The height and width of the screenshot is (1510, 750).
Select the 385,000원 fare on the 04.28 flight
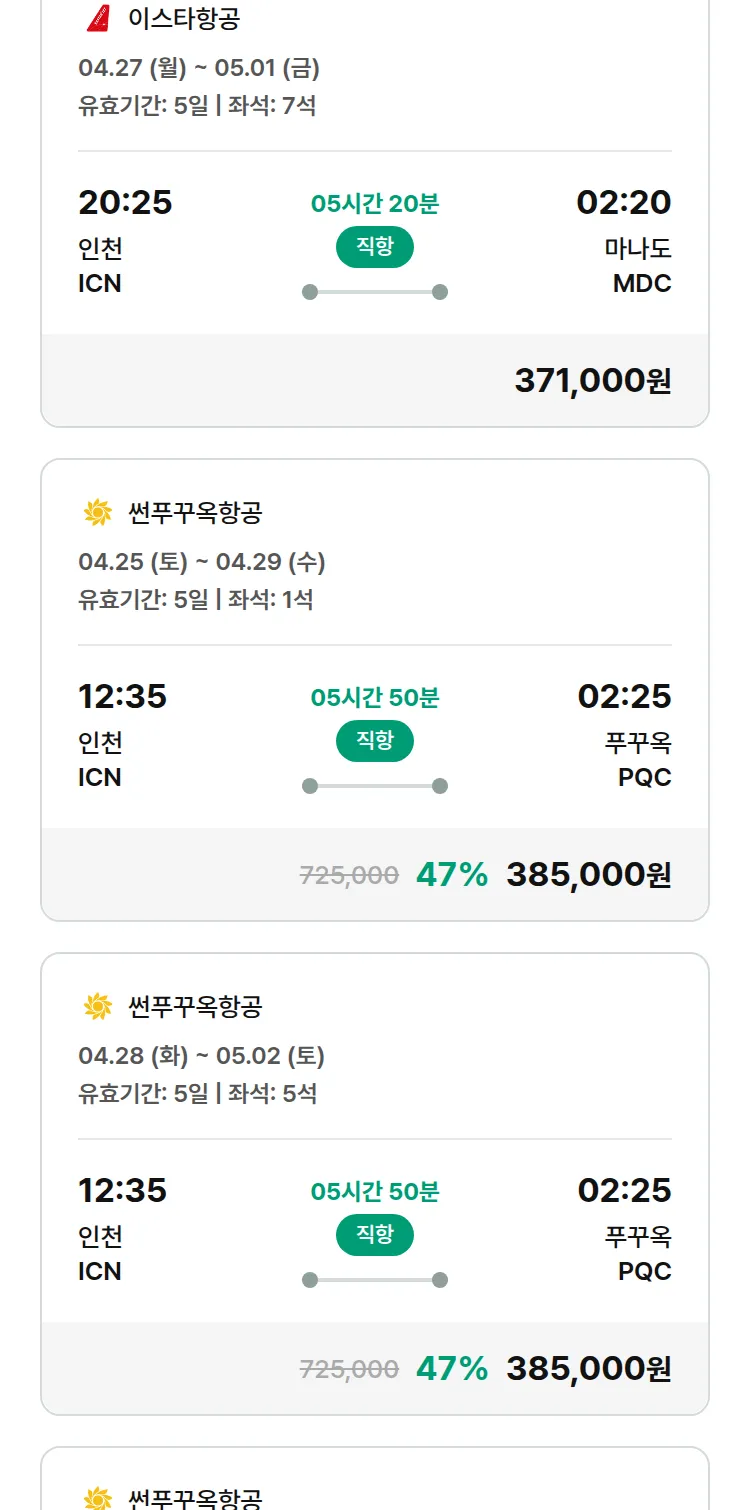[x=588, y=1368]
